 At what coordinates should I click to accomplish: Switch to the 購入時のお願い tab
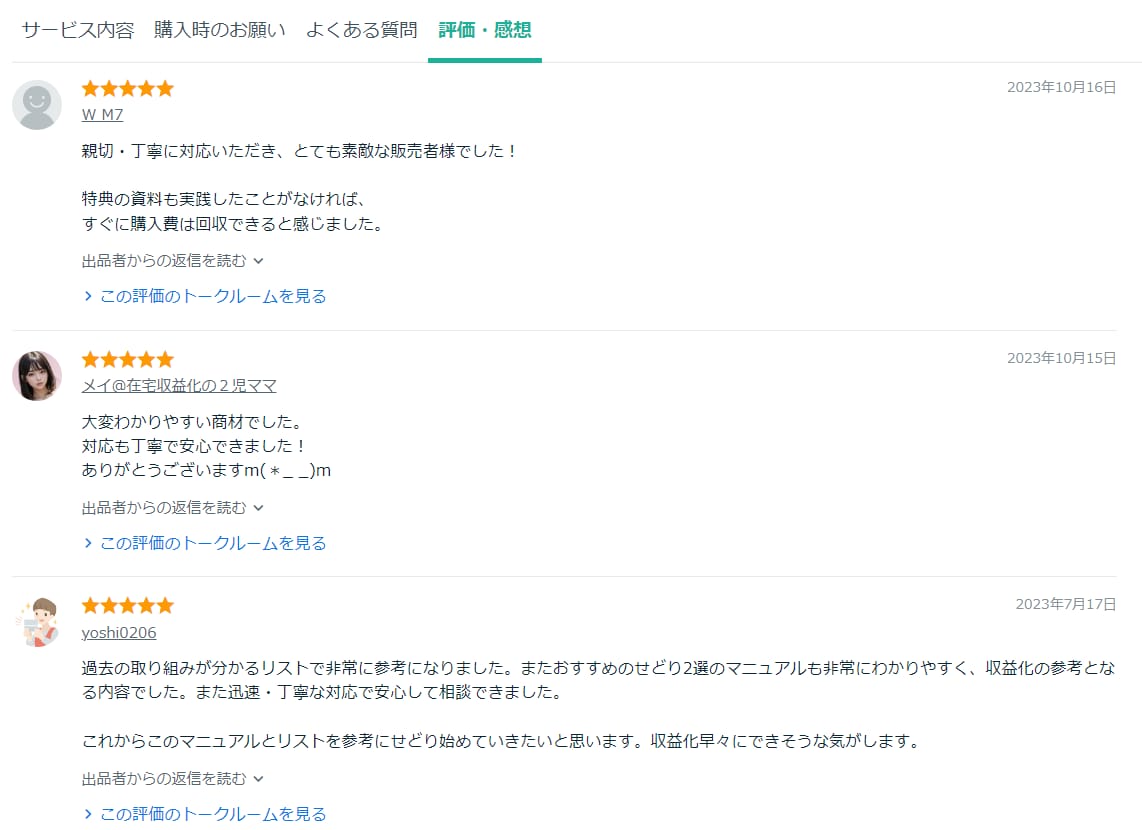click(x=219, y=30)
